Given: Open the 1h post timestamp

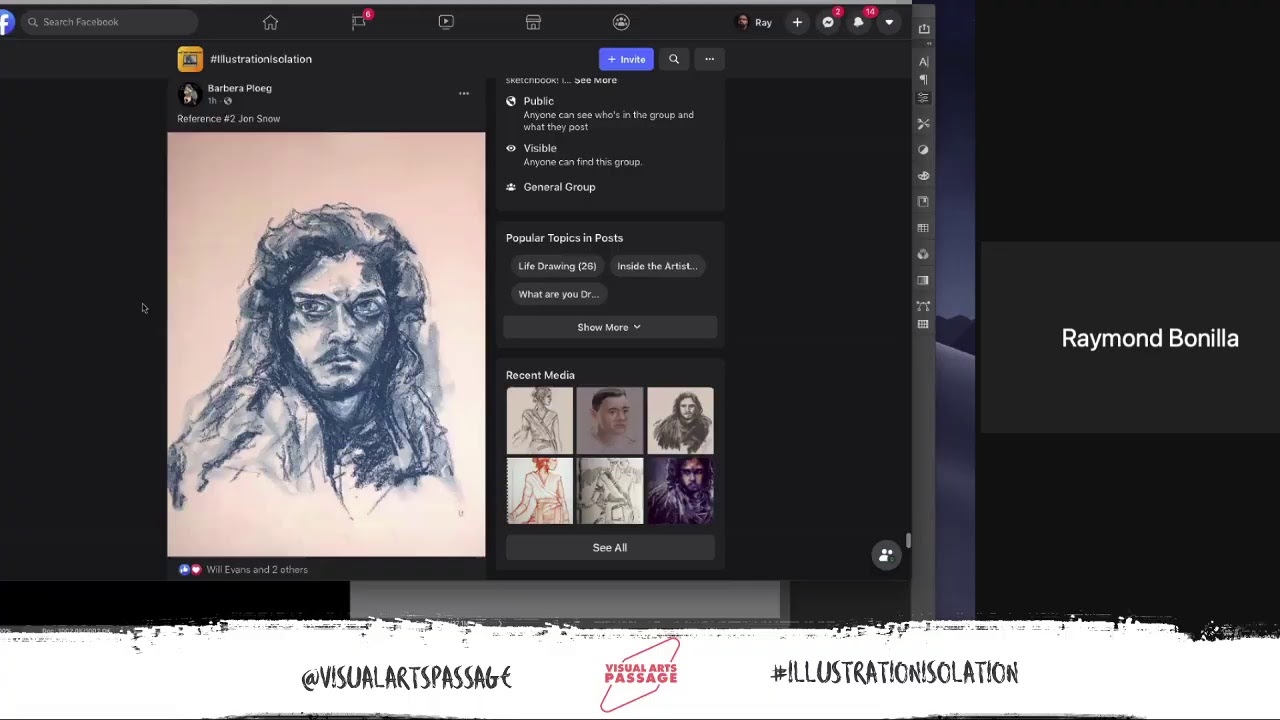Looking at the screenshot, I should (211, 101).
